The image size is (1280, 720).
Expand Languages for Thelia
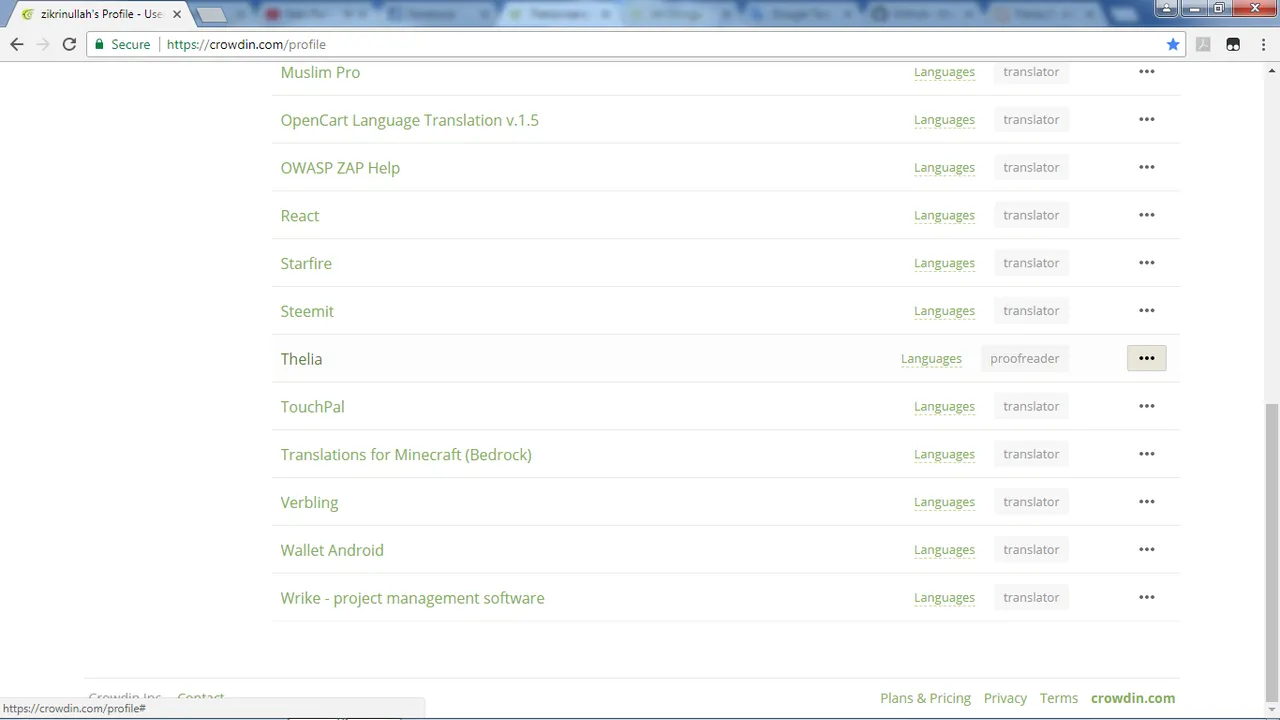pyautogui.click(x=931, y=358)
